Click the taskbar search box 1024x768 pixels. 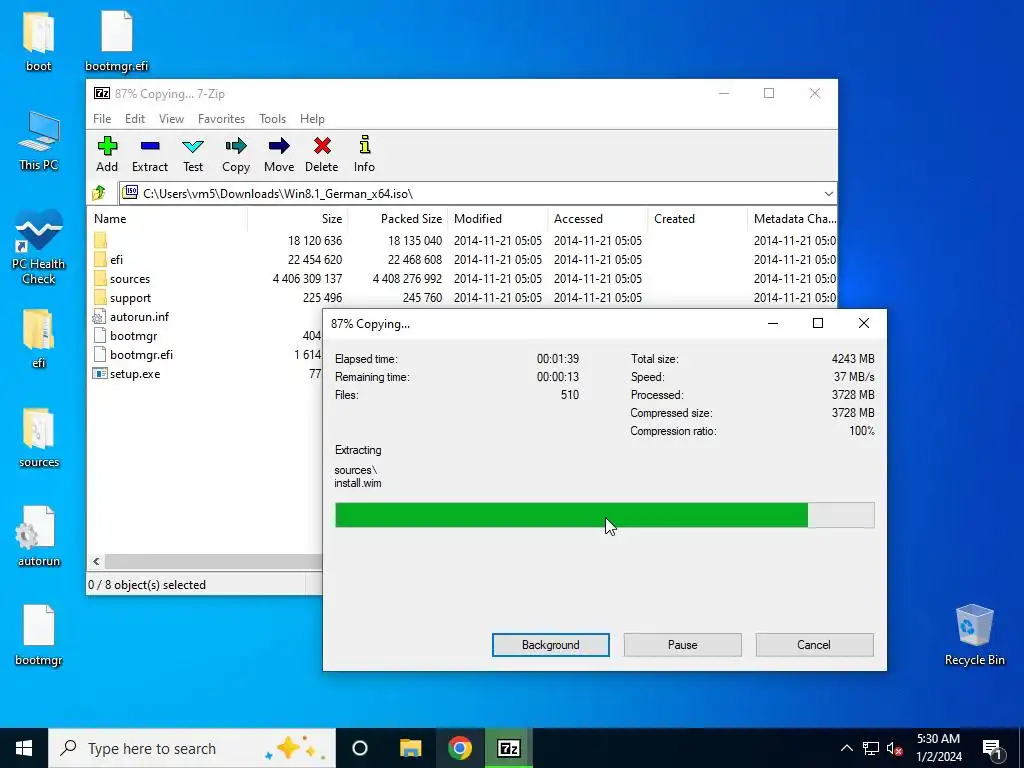point(192,748)
